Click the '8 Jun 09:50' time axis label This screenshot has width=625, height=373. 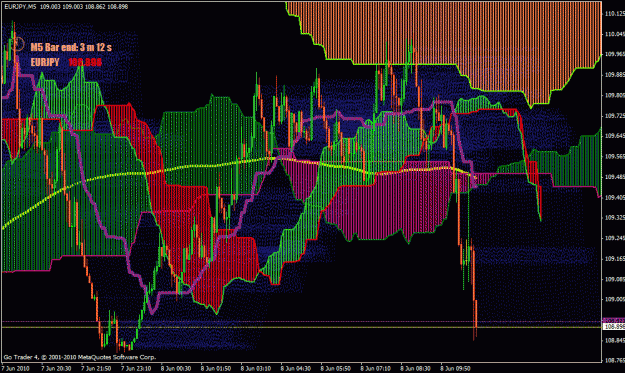(455, 369)
